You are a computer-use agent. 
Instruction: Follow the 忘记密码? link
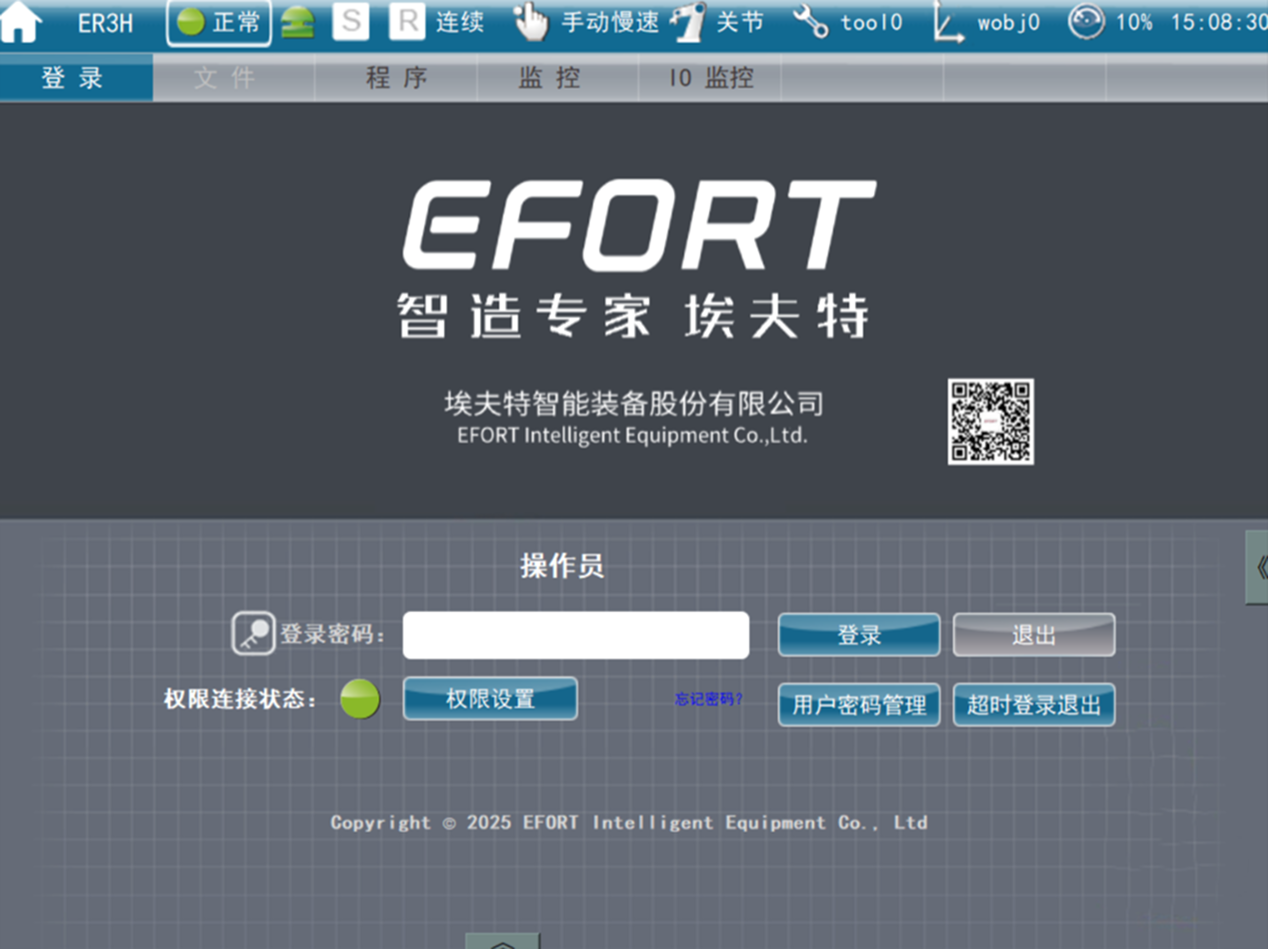click(708, 699)
